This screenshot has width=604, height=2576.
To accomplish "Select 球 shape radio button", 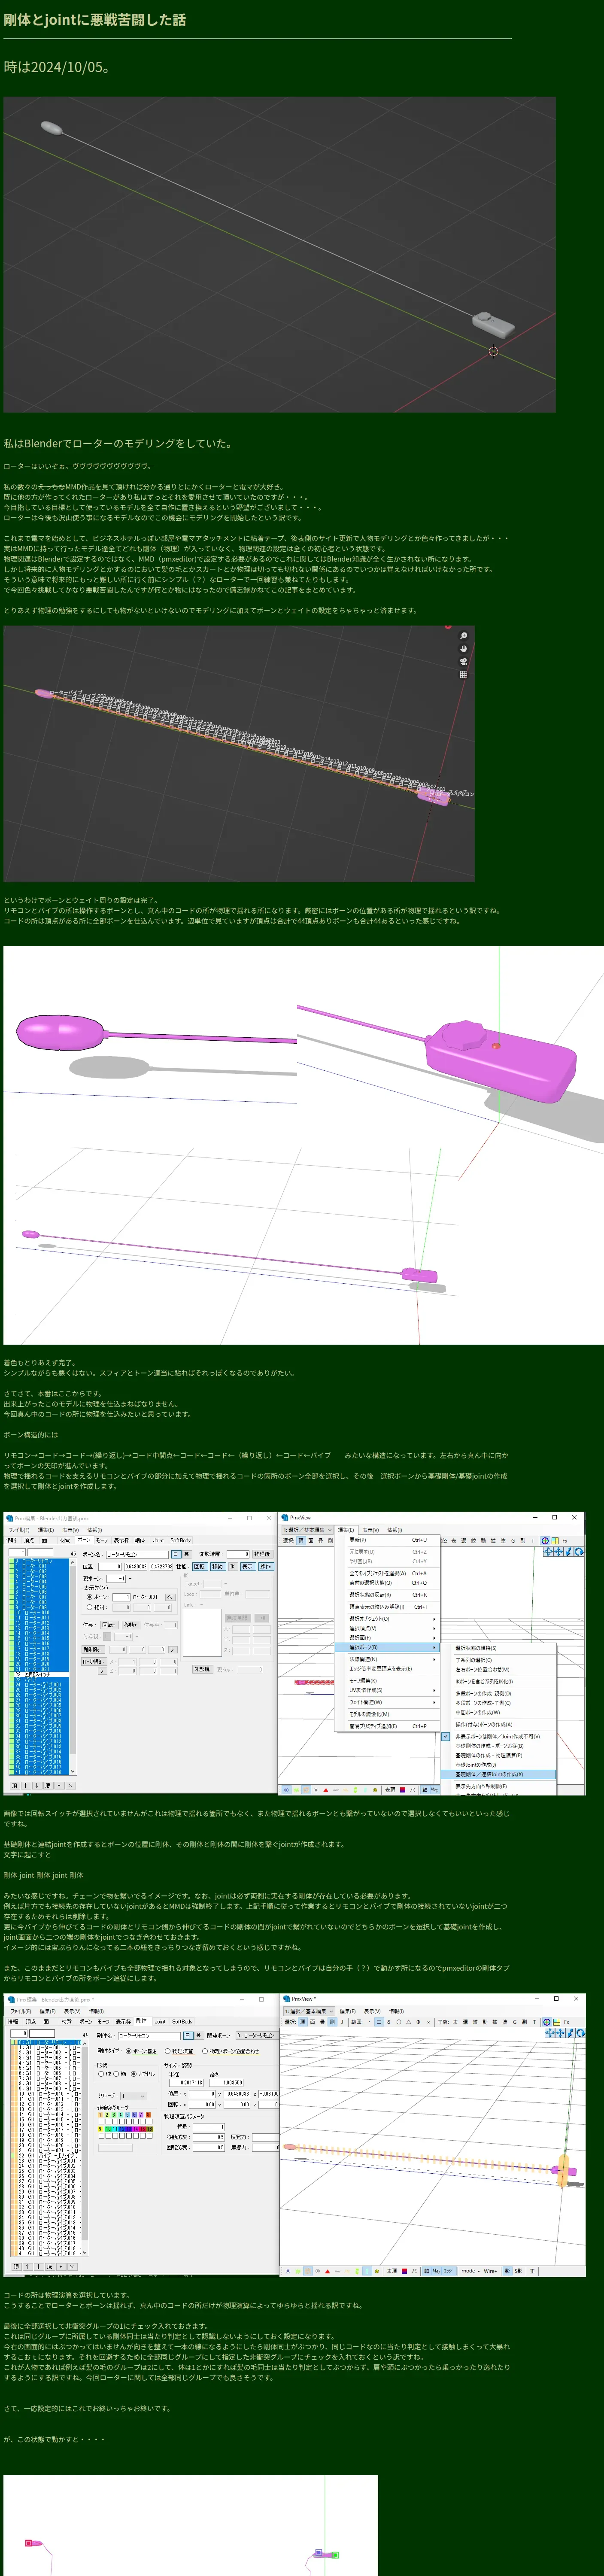I will pos(101,2074).
